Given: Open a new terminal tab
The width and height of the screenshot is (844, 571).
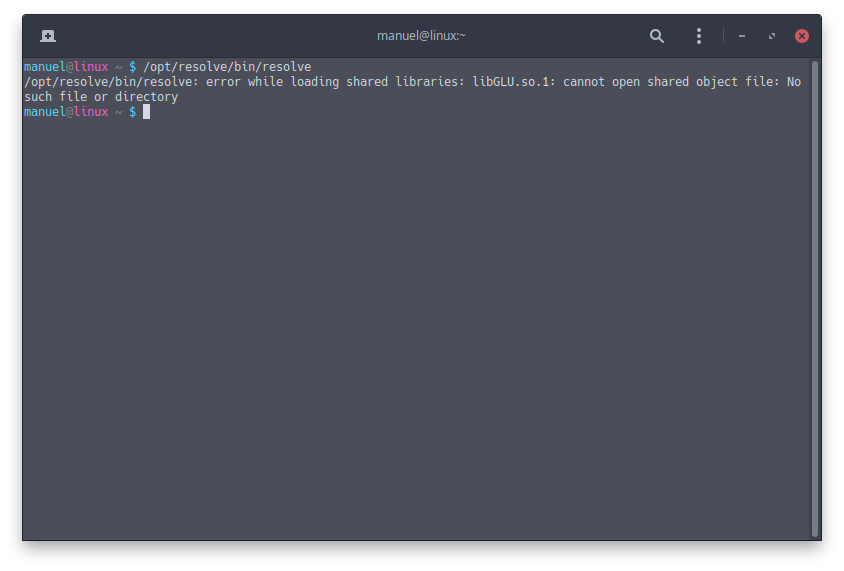Looking at the screenshot, I should [48, 36].
